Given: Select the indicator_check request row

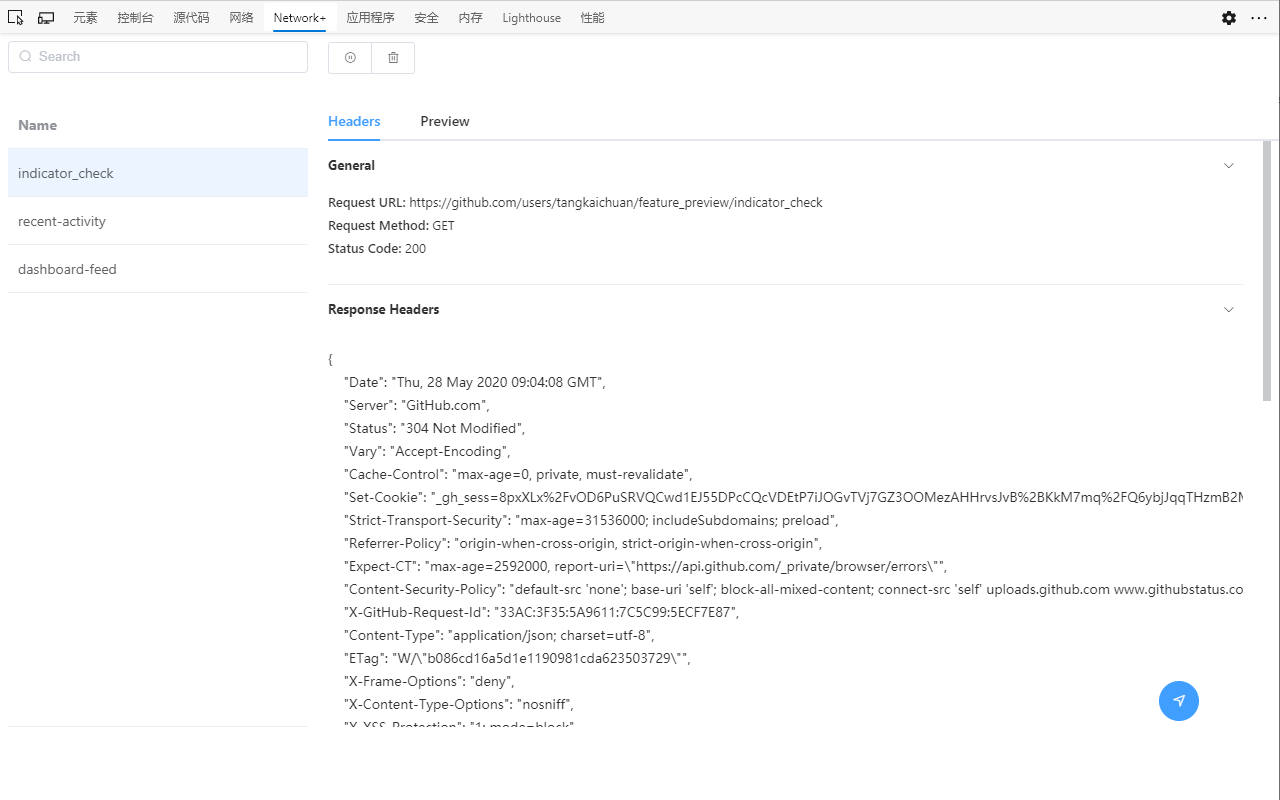Looking at the screenshot, I should coord(66,174).
